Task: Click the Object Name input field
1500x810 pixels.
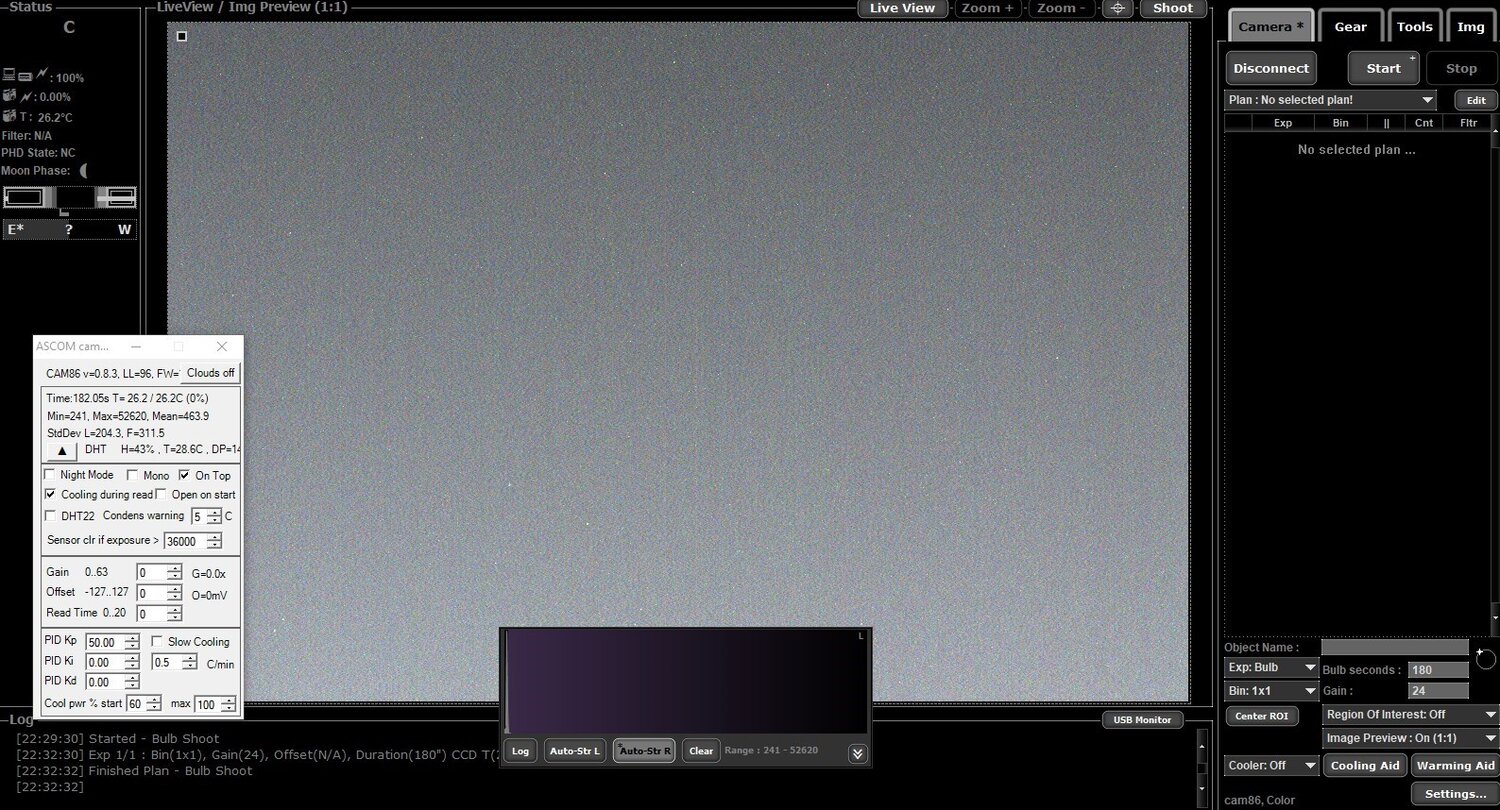Action: pos(1395,648)
